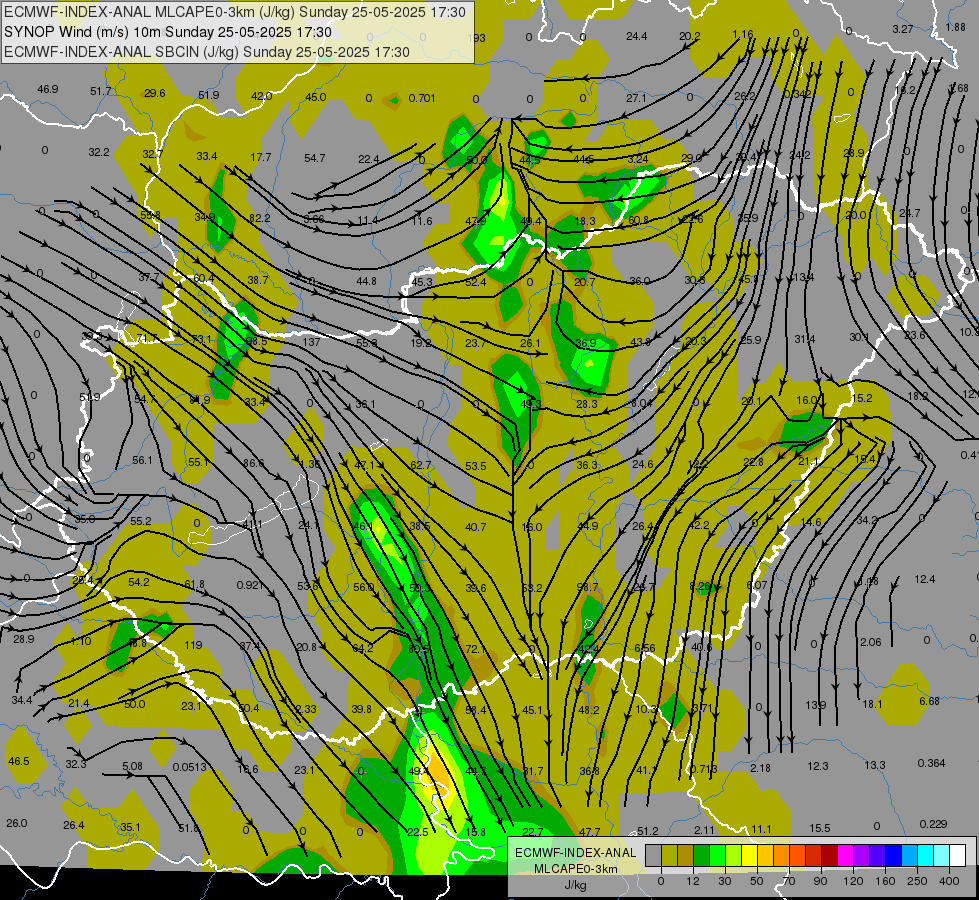The image size is (979, 900).
Task: Click the magenta swatch in the legend
Action: [x=846, y=855]
